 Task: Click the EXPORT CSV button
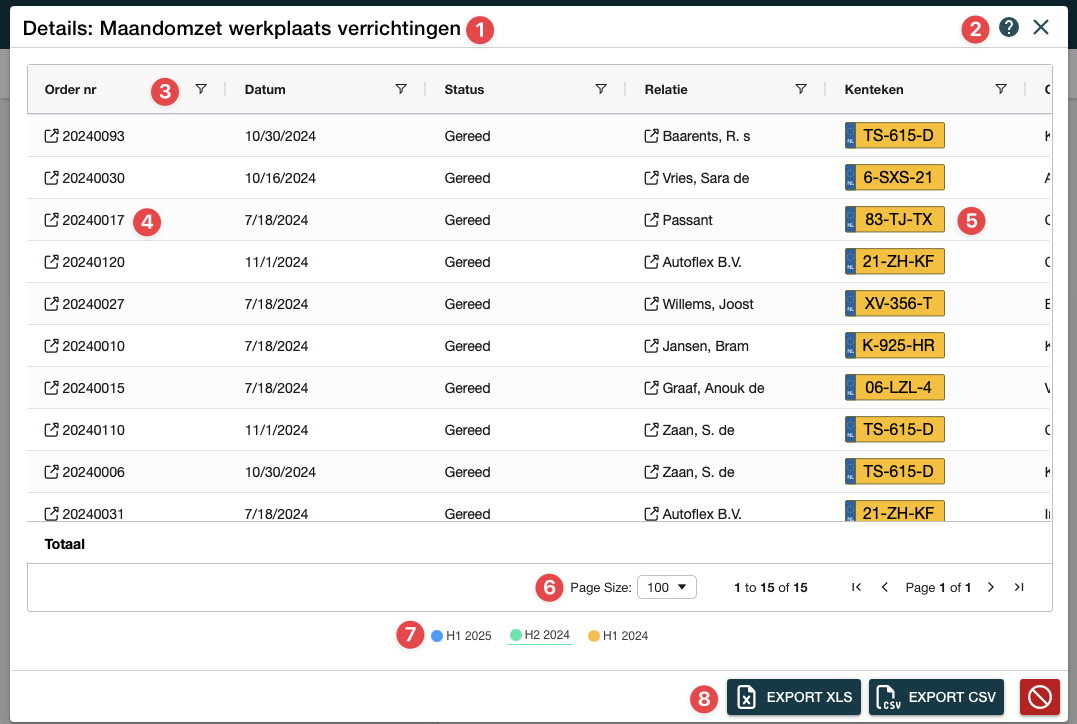click(x=936, y=697)
